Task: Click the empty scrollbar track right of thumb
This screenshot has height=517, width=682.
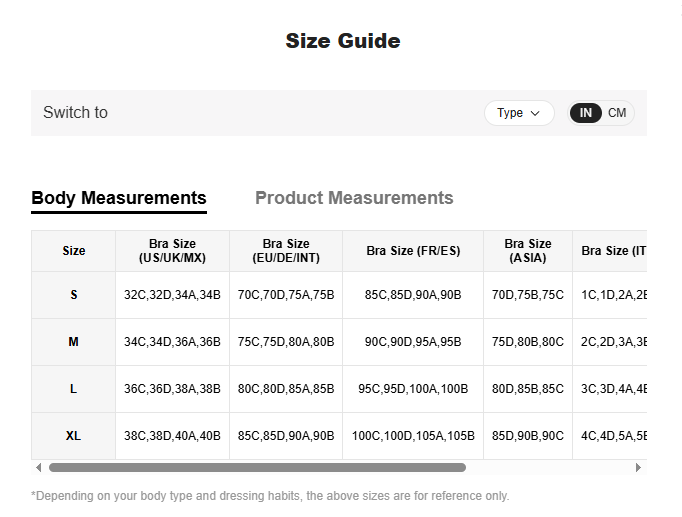Action: pos(549,467)
